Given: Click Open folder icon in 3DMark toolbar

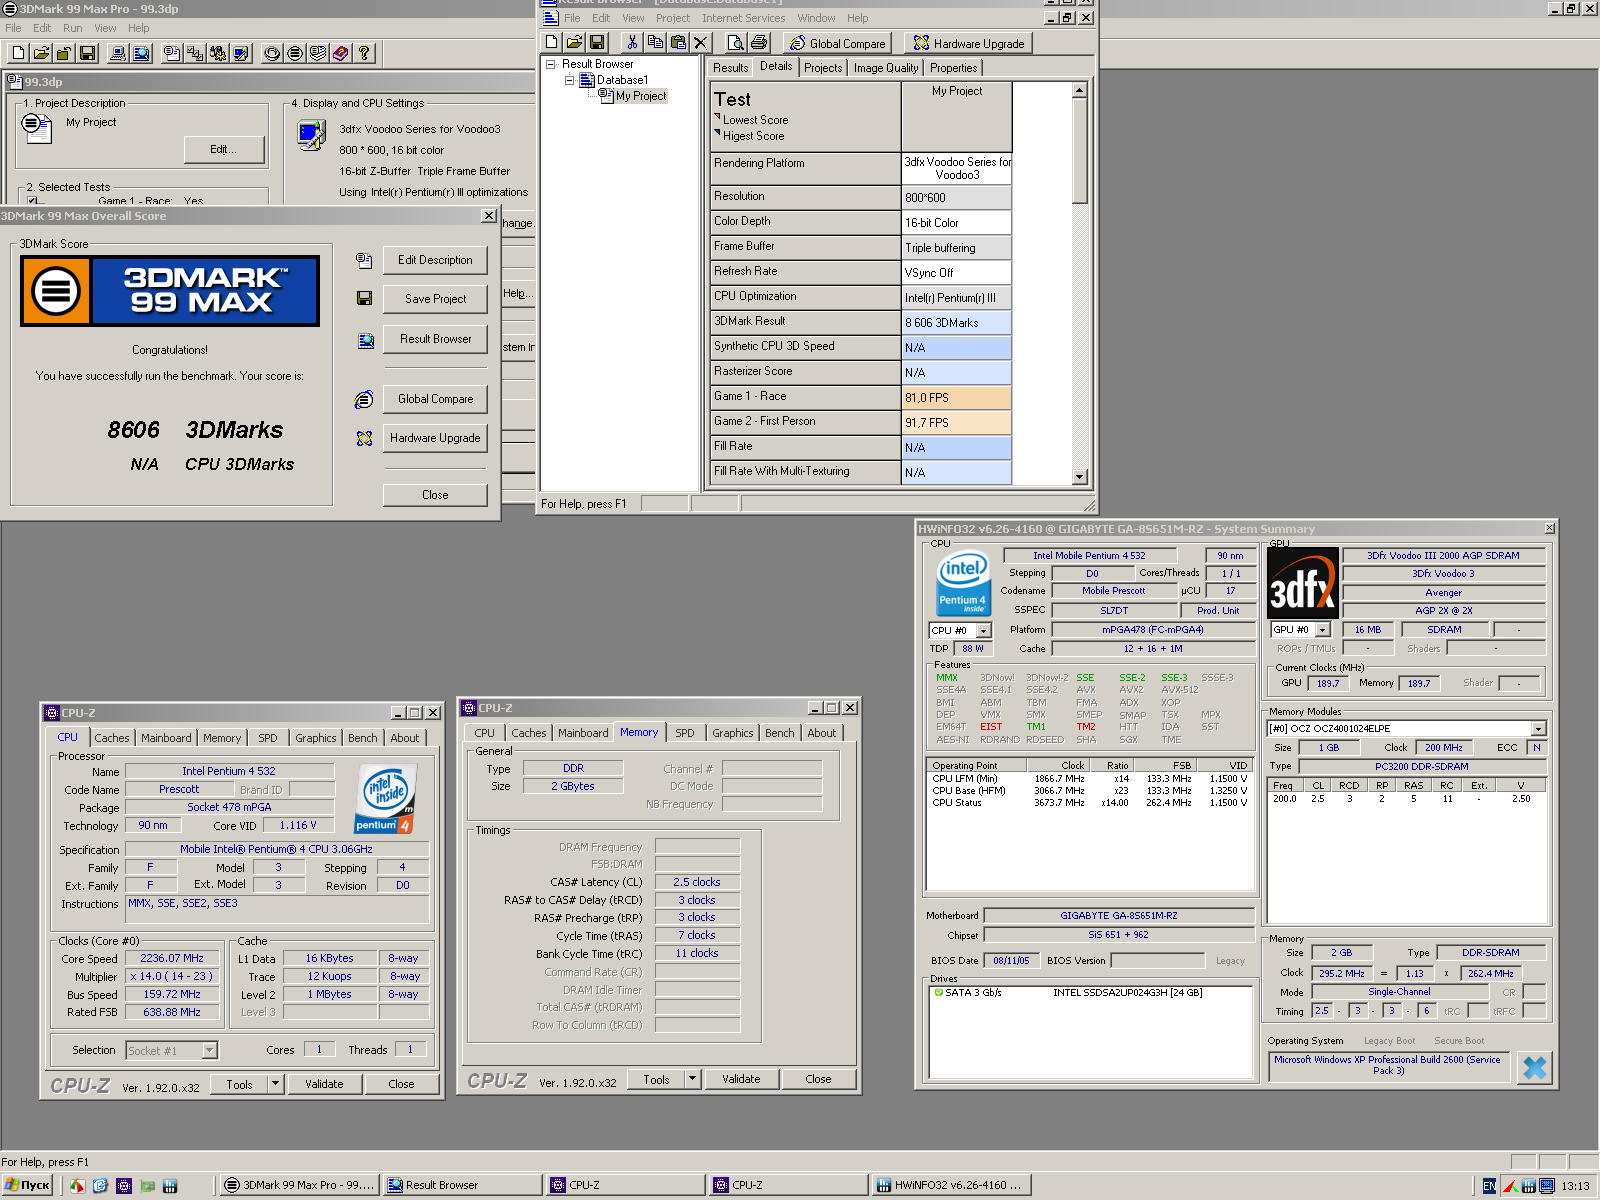Looking at the screenshot, I should click(41, 53).
